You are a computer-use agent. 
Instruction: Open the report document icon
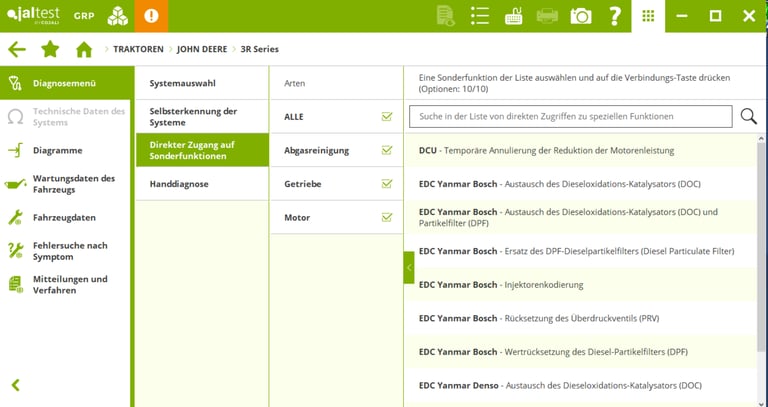[446, 16]
